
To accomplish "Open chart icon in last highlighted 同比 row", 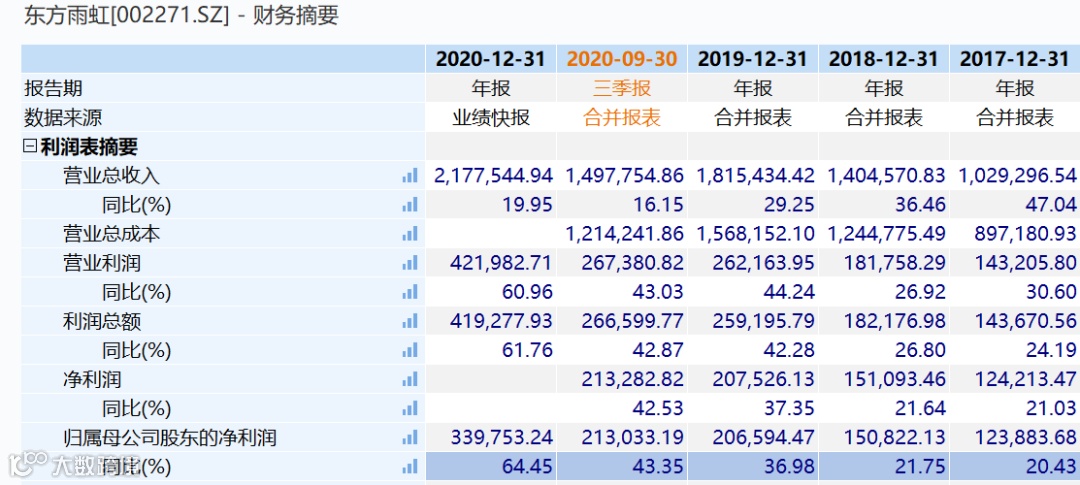I will click(410, 466).
